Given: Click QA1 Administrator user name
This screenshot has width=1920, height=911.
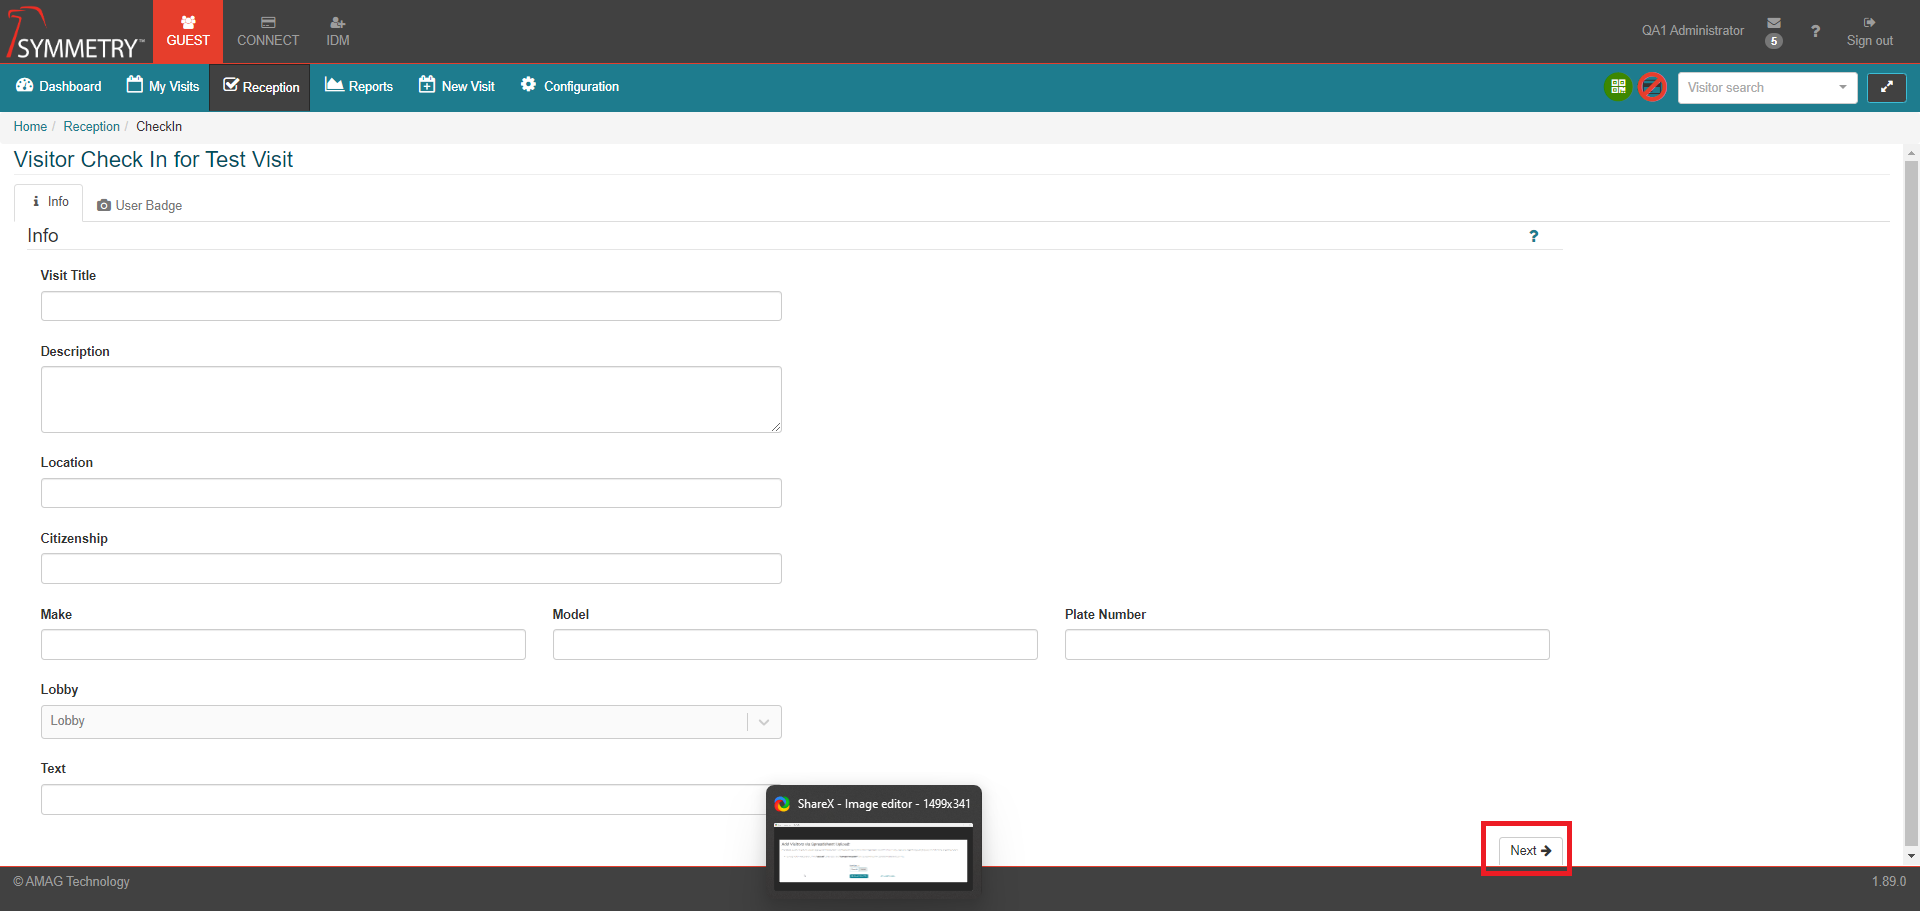Looking at the screenshot, I should (x=1692, y=31).
